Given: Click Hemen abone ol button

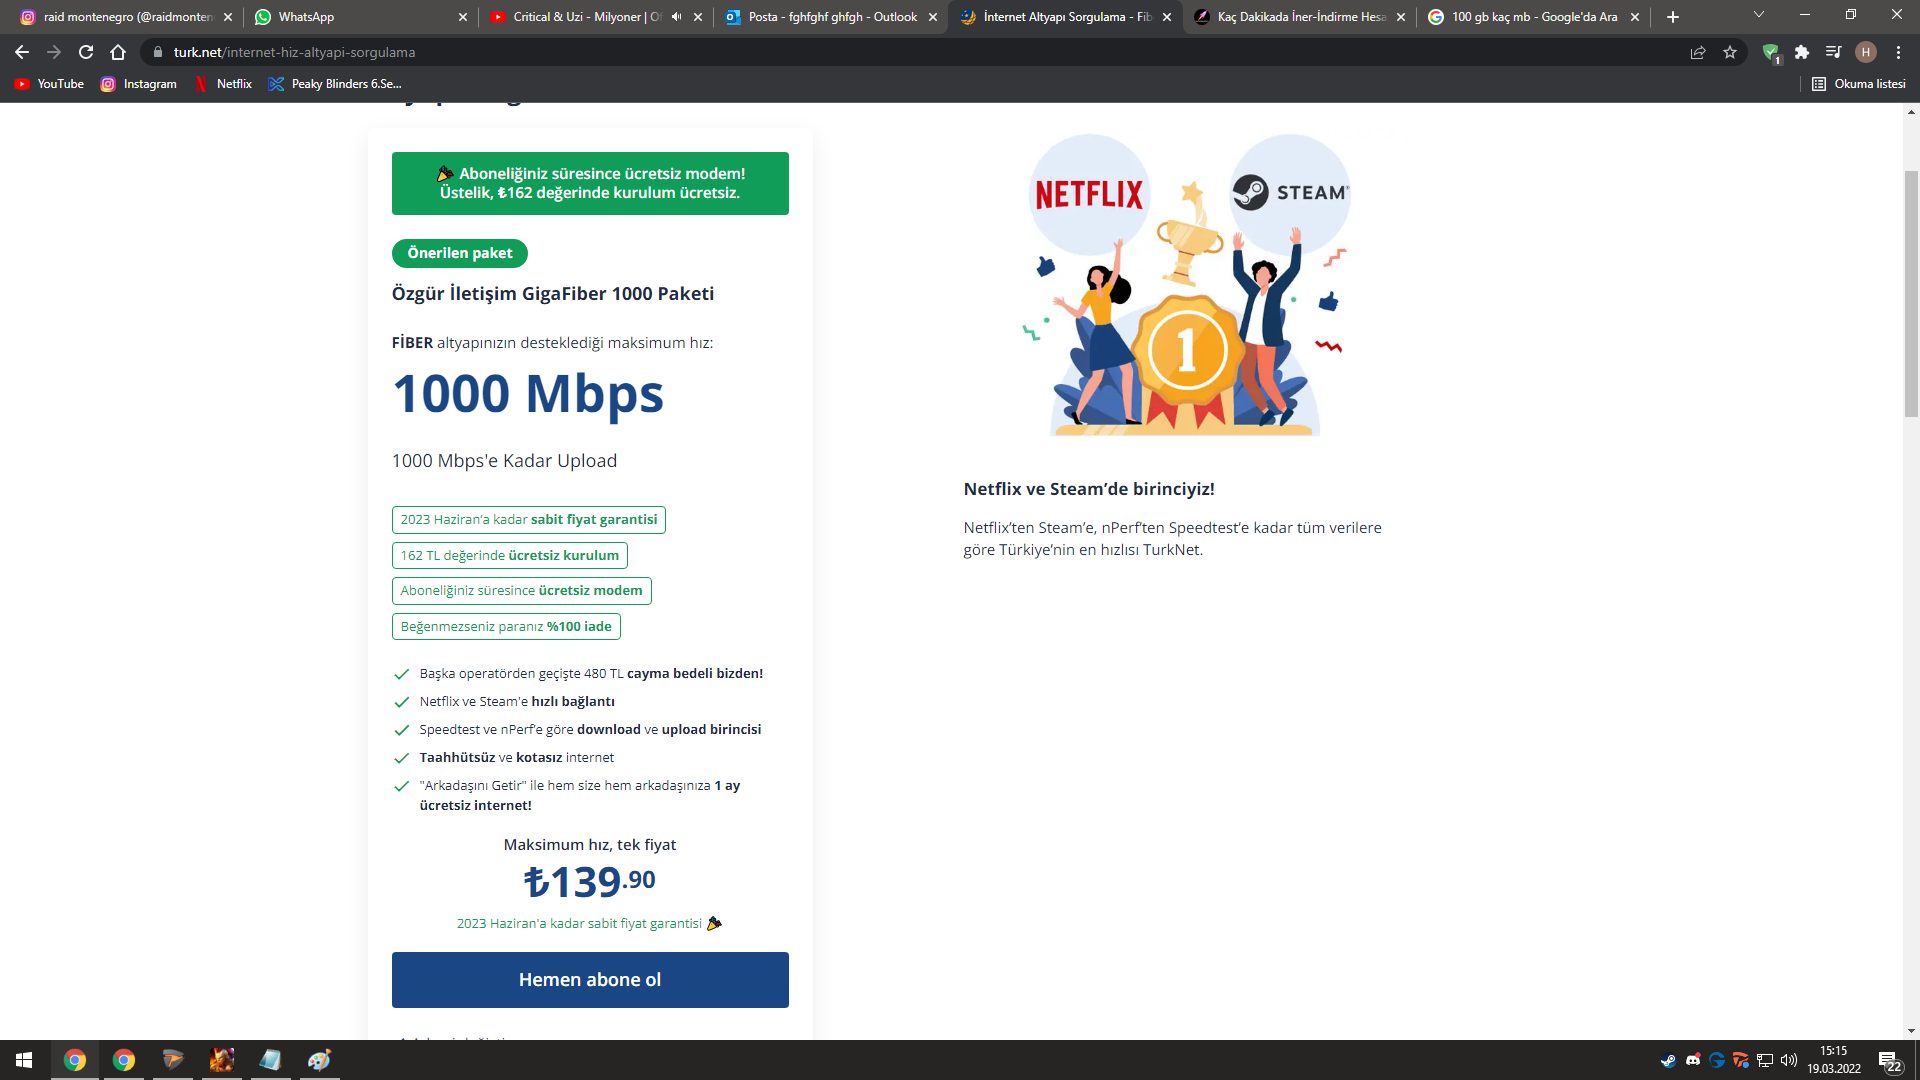Looking at the screenshot, I should click(x=590, y=980).
